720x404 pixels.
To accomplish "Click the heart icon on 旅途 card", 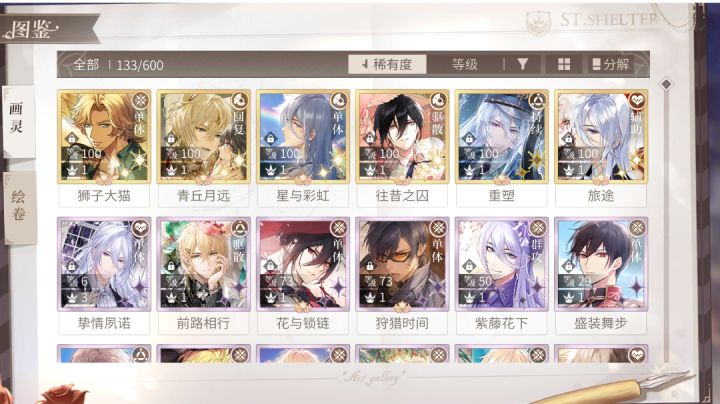I will (x=637, y=100).
